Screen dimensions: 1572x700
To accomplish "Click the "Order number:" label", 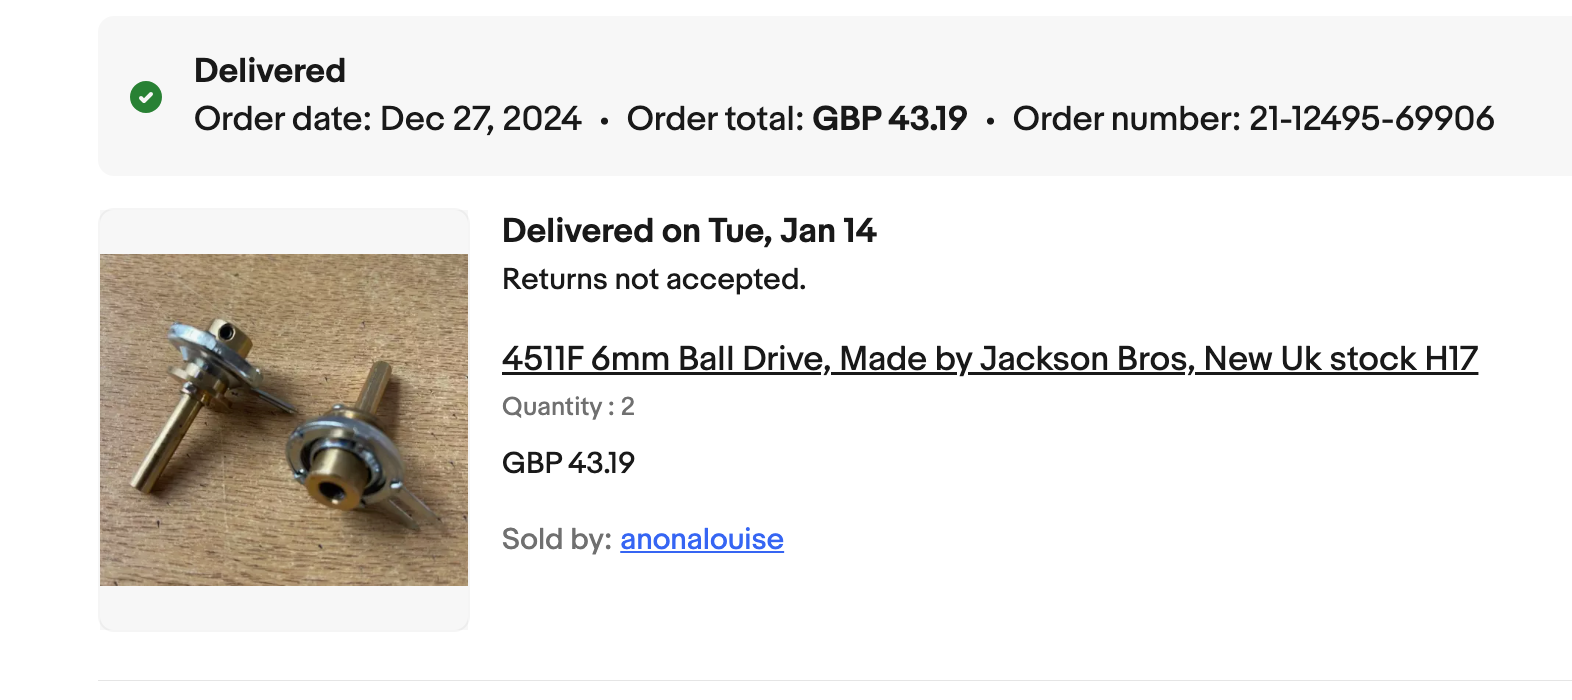I will (1127, 119).
